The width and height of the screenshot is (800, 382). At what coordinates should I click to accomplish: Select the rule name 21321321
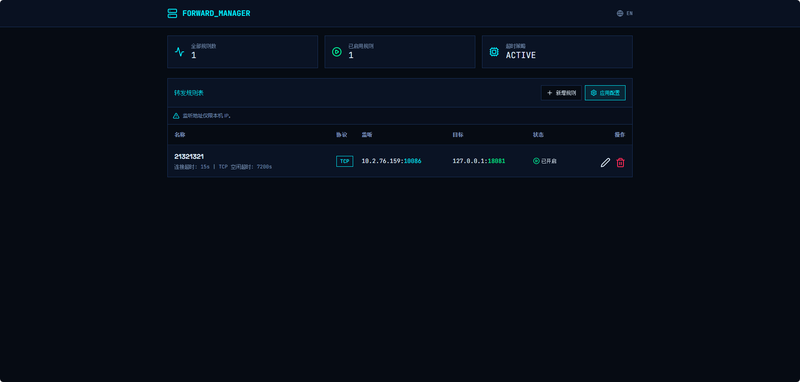tap(189, 157)
